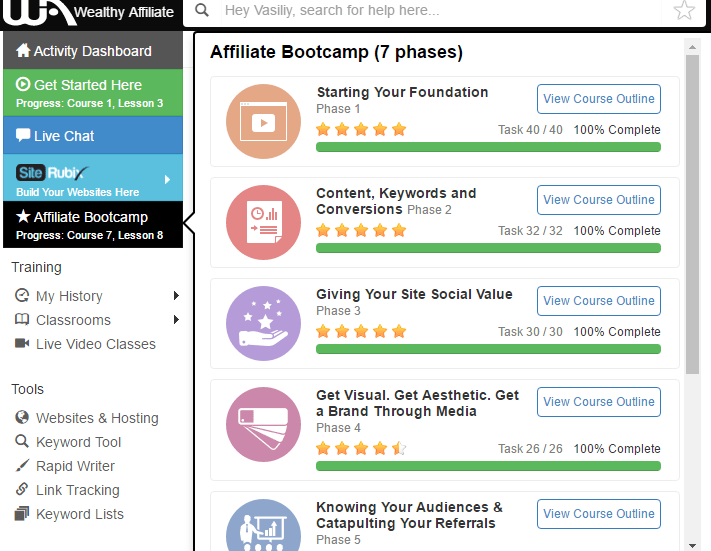The height and width of the screenshot is (551, 711).
Task: Expand the My History submenu arrow
Action: tap(176, 296)
